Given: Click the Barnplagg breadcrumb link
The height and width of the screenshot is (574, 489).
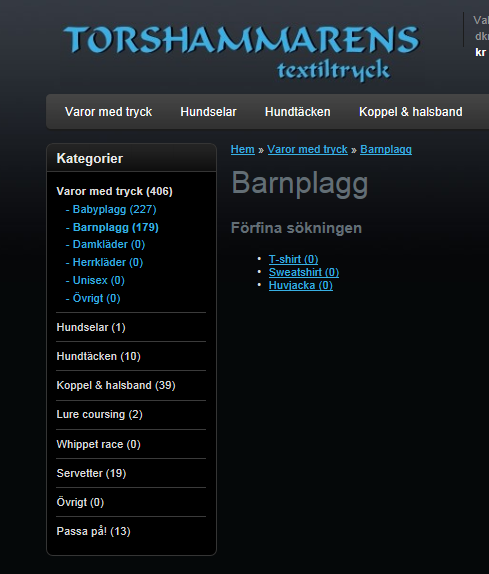Looking at the screenshot, I should [x=386, y=149].
